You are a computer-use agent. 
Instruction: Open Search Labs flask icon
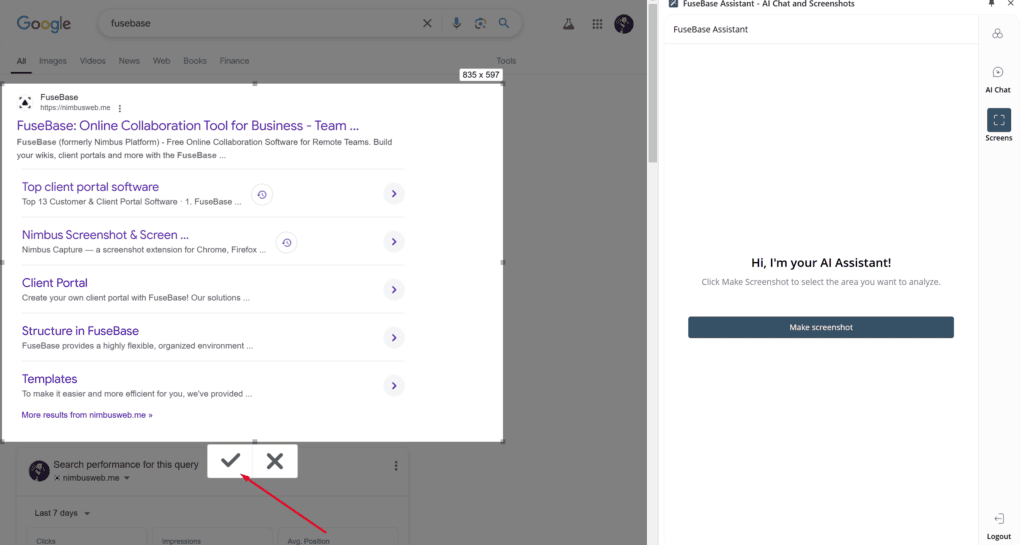point(569,24)
